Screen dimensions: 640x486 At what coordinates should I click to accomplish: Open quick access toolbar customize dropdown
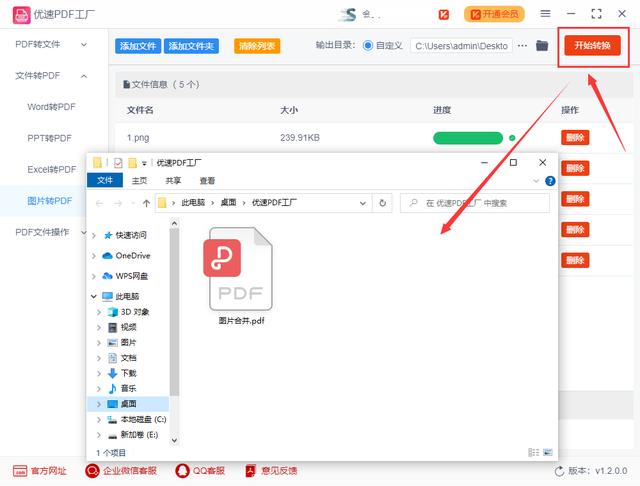[x=144, y=163]
